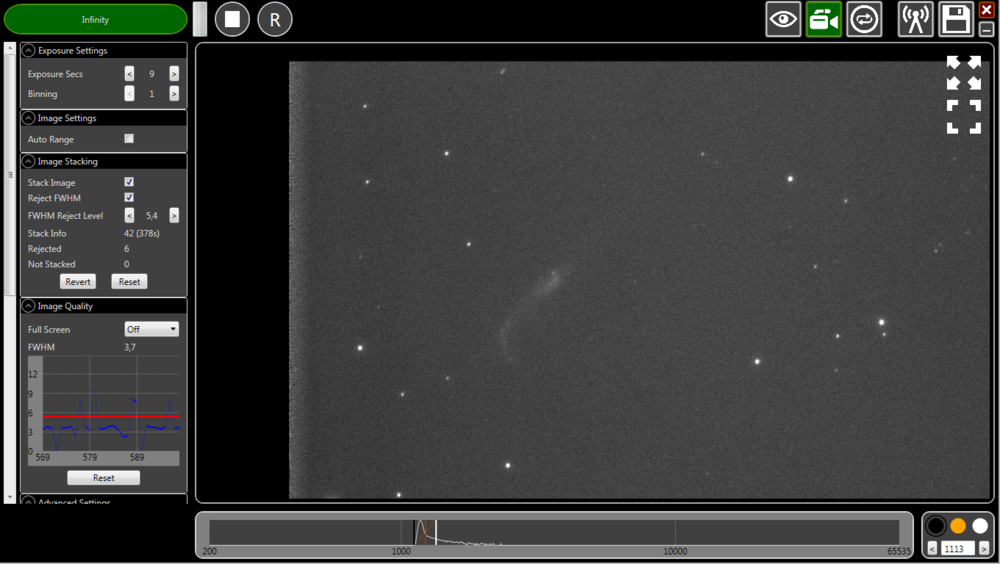
Task: Click the white marker on histogram
Action: click(436, 532)
